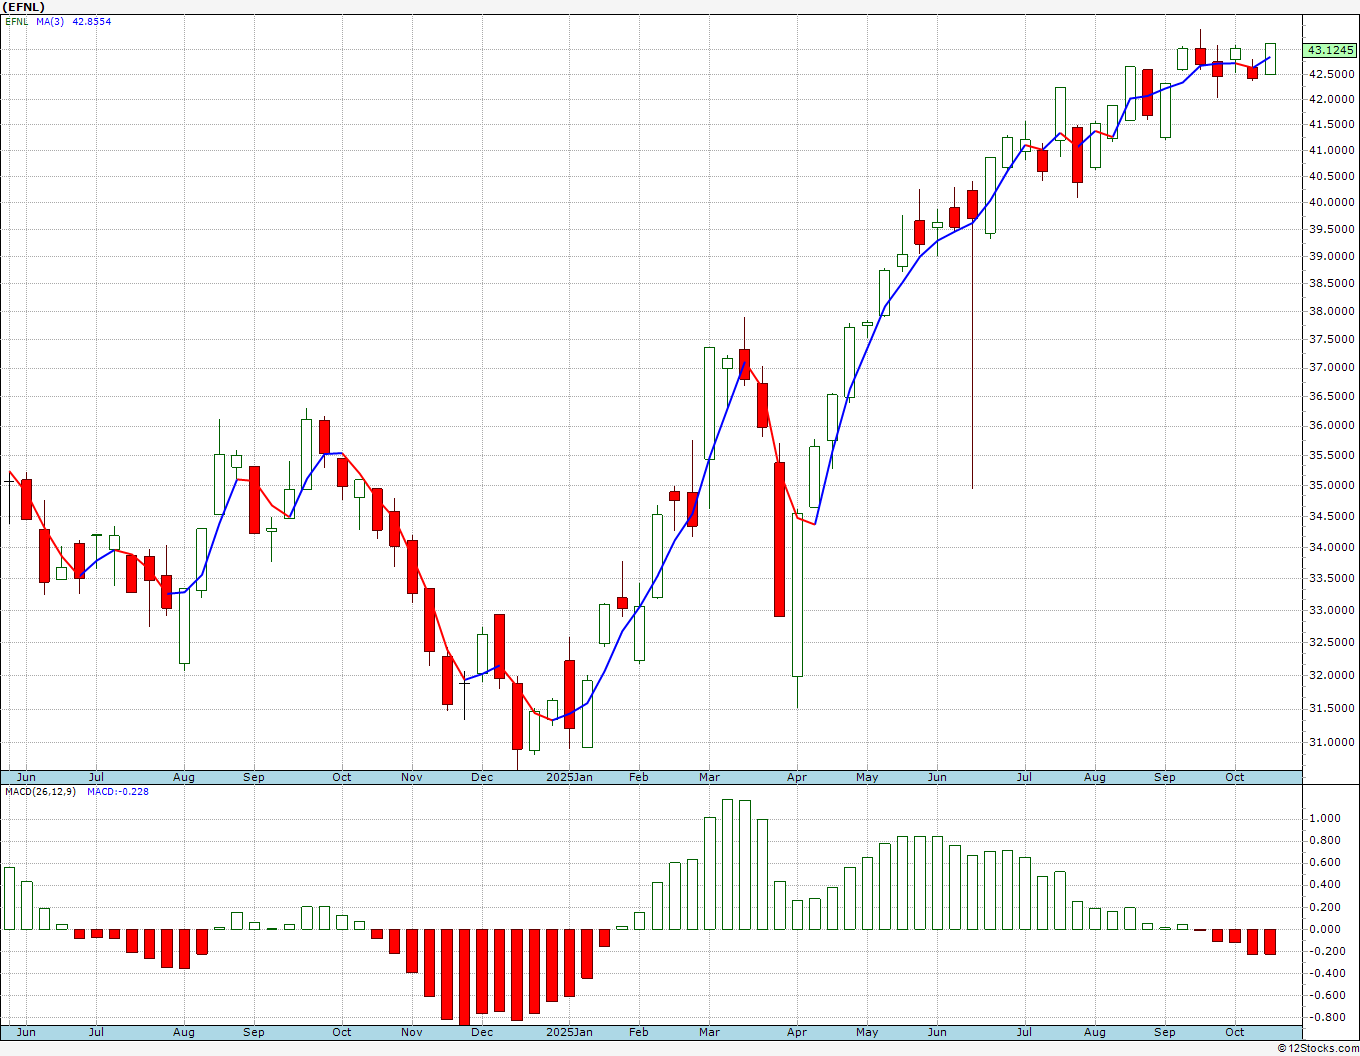Screen dimensions: 1360x1056
Task: Click Nov on the MACD panel date axis
Action: (411, 1032)
